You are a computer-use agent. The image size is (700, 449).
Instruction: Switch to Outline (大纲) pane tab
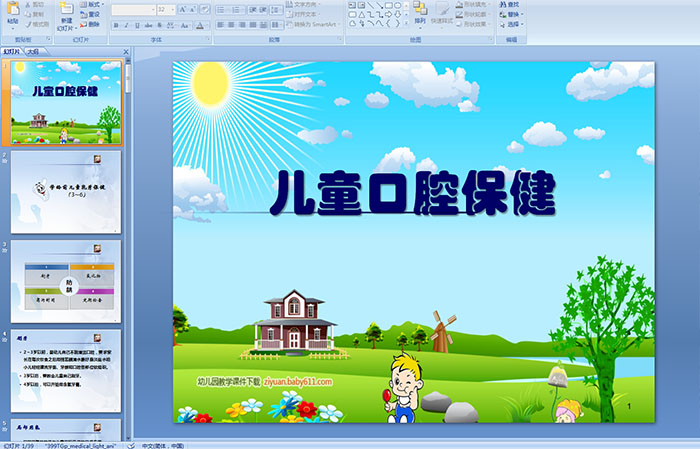[34, 52]
